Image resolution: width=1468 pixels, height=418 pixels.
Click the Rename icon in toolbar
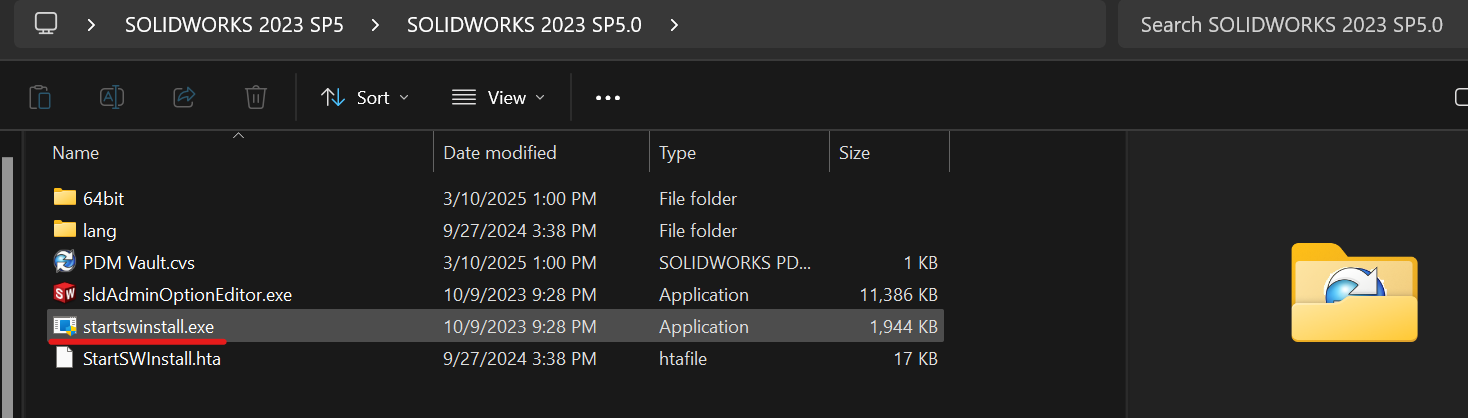112,97
